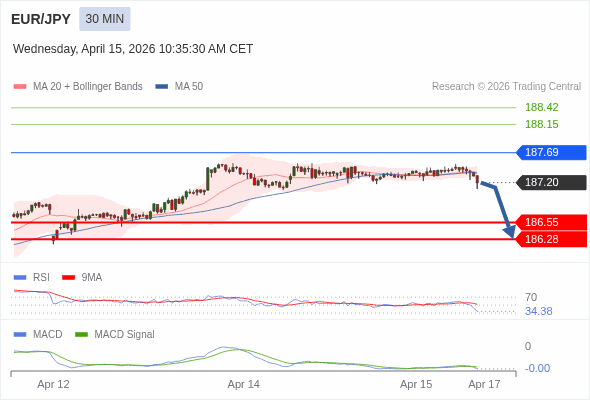Select the EUR/JPY pair title
Viewport: 590px width, 400px height.
(41, 19)
